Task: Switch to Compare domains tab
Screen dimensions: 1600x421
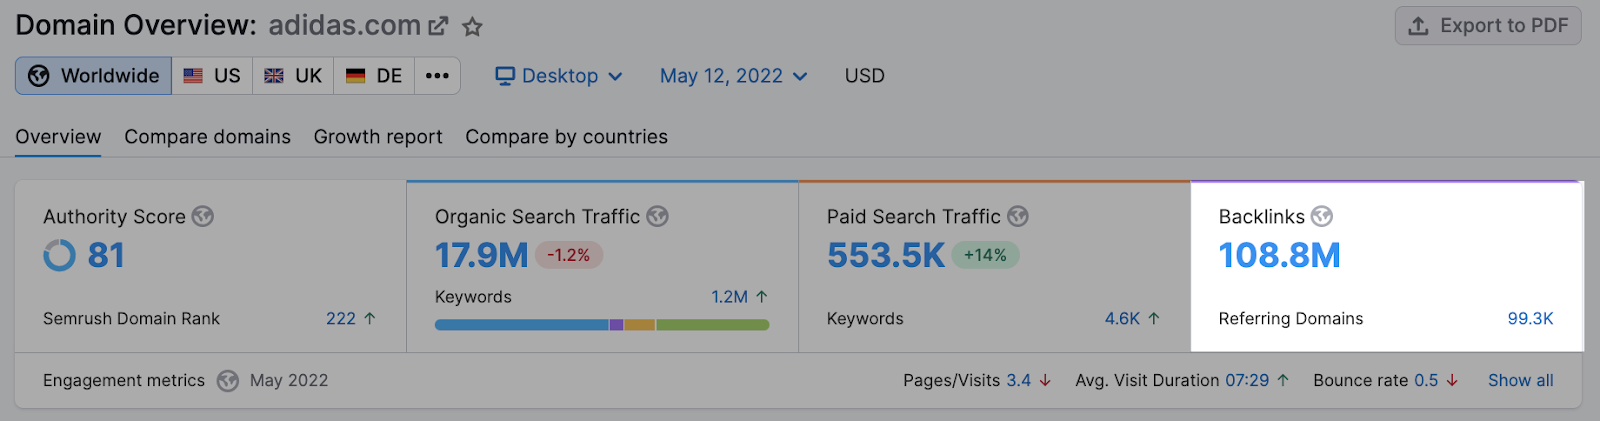Action: 207,137
